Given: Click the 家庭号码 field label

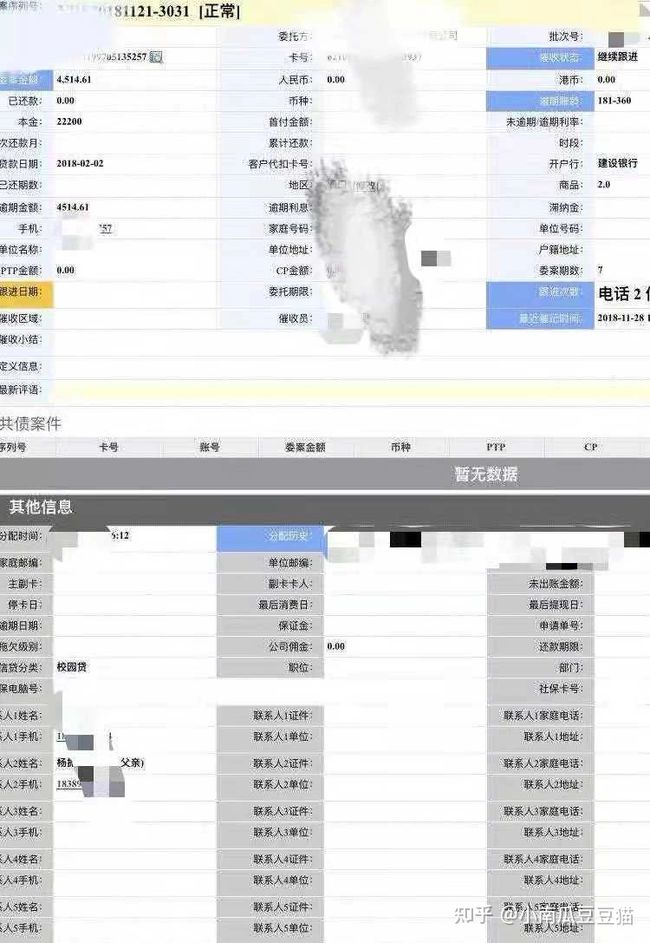Looking at the screenshot, I should (290, 229).
